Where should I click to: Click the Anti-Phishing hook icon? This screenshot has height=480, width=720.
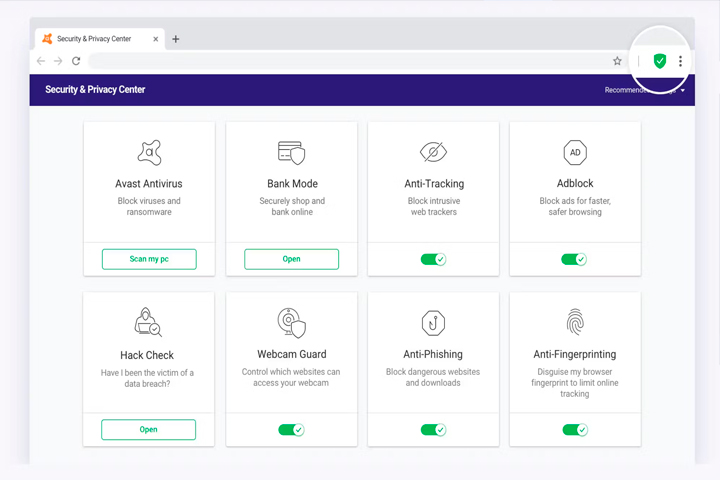point(433,323)
